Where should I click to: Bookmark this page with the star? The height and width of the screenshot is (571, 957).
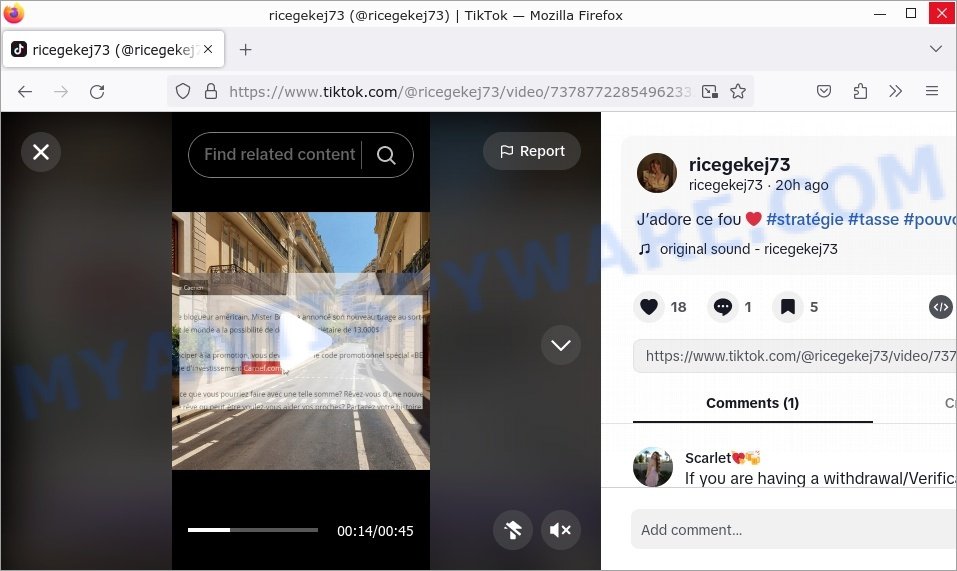(x=738, y=92)
